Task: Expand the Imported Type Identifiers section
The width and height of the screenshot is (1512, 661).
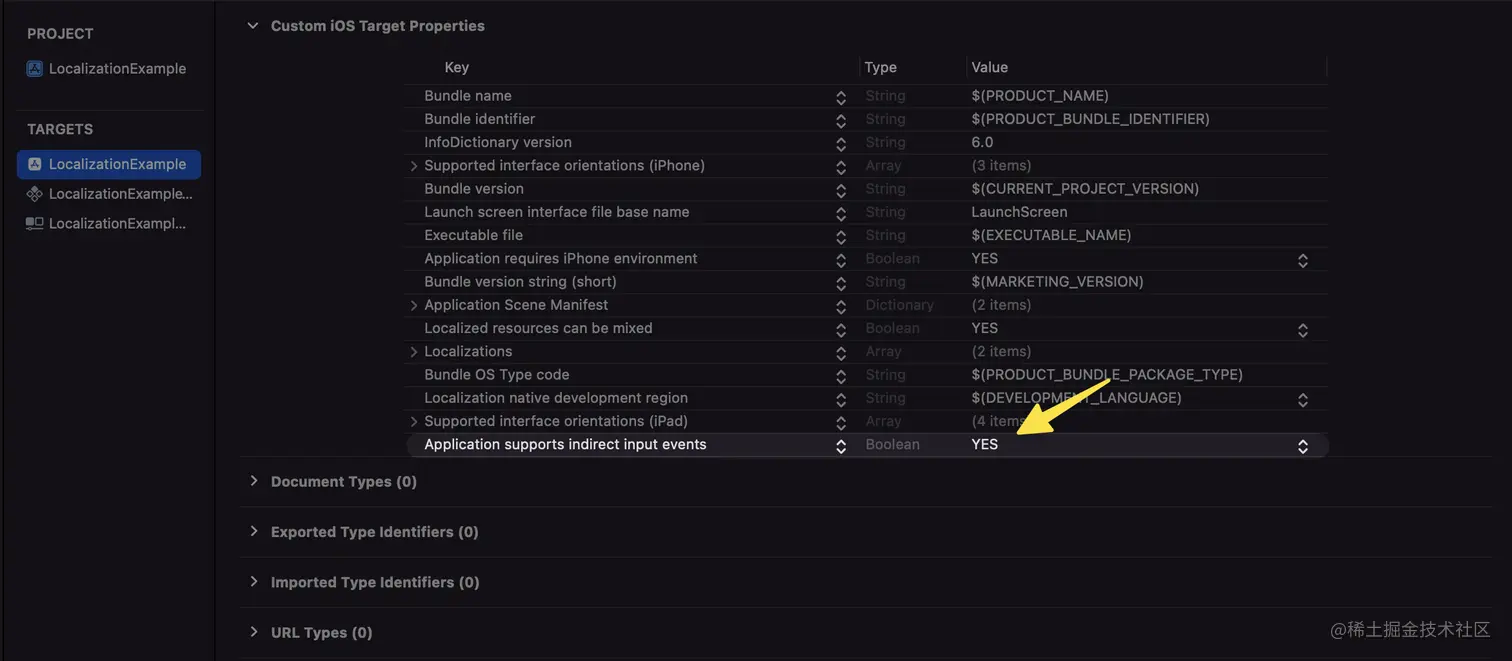Action: [253, 582]
